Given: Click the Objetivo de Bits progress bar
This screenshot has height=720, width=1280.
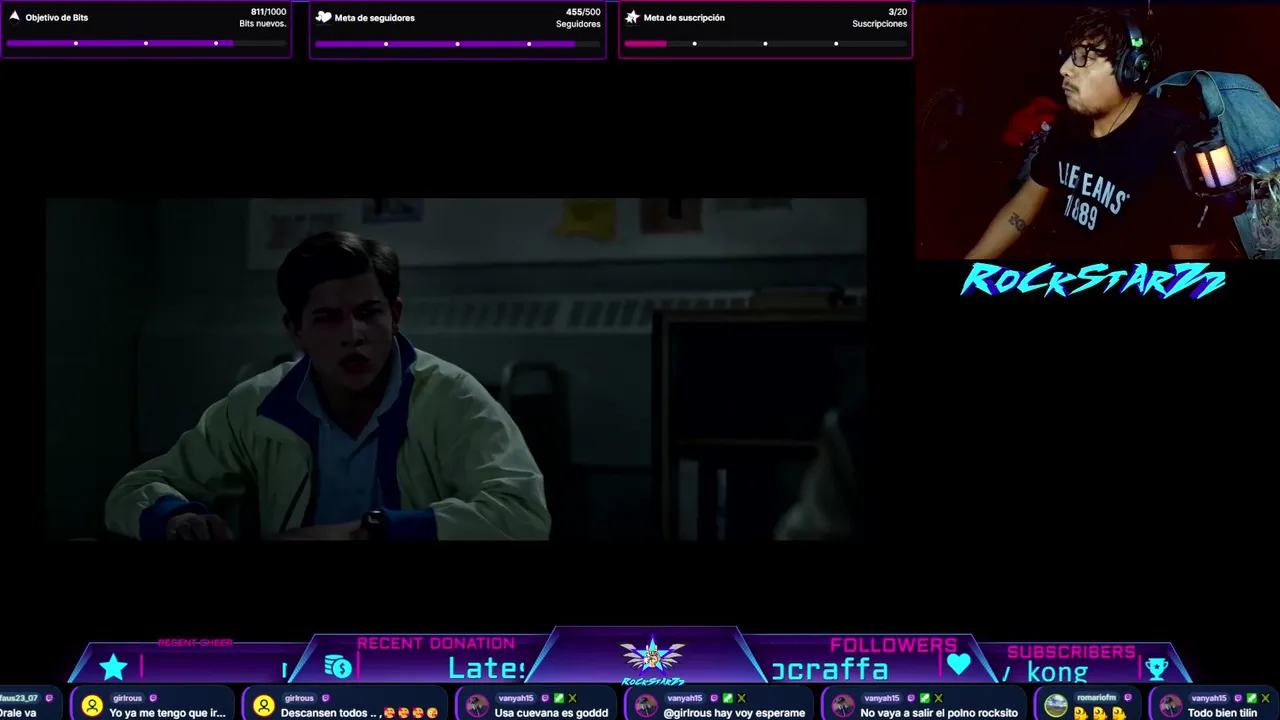Looking at the screenshot, I should pos(146,43).
